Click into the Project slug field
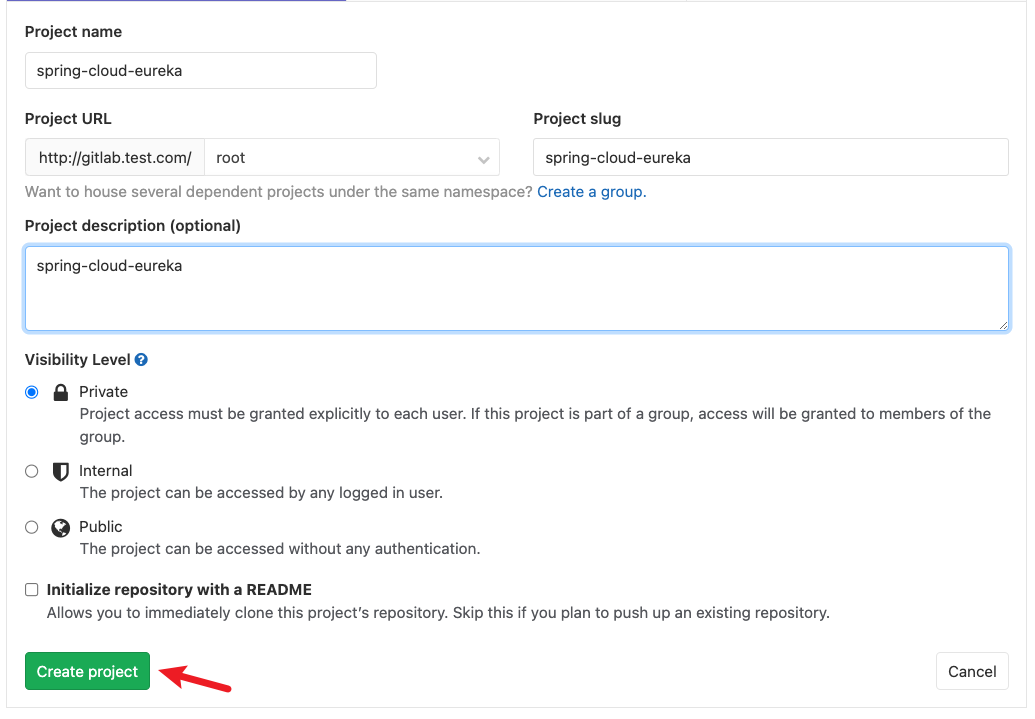This screenshot has height=719, width=1035. click(x=771, y=157)
